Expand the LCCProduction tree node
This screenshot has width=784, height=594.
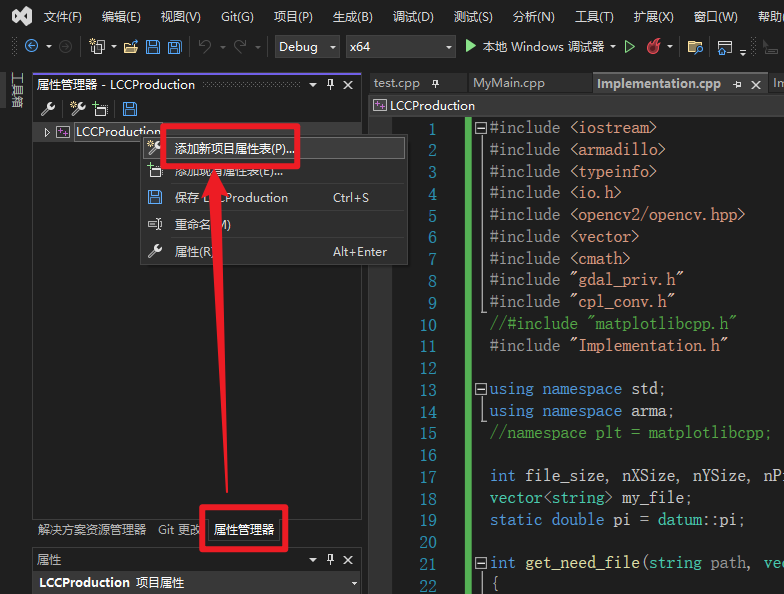[47, 132]
